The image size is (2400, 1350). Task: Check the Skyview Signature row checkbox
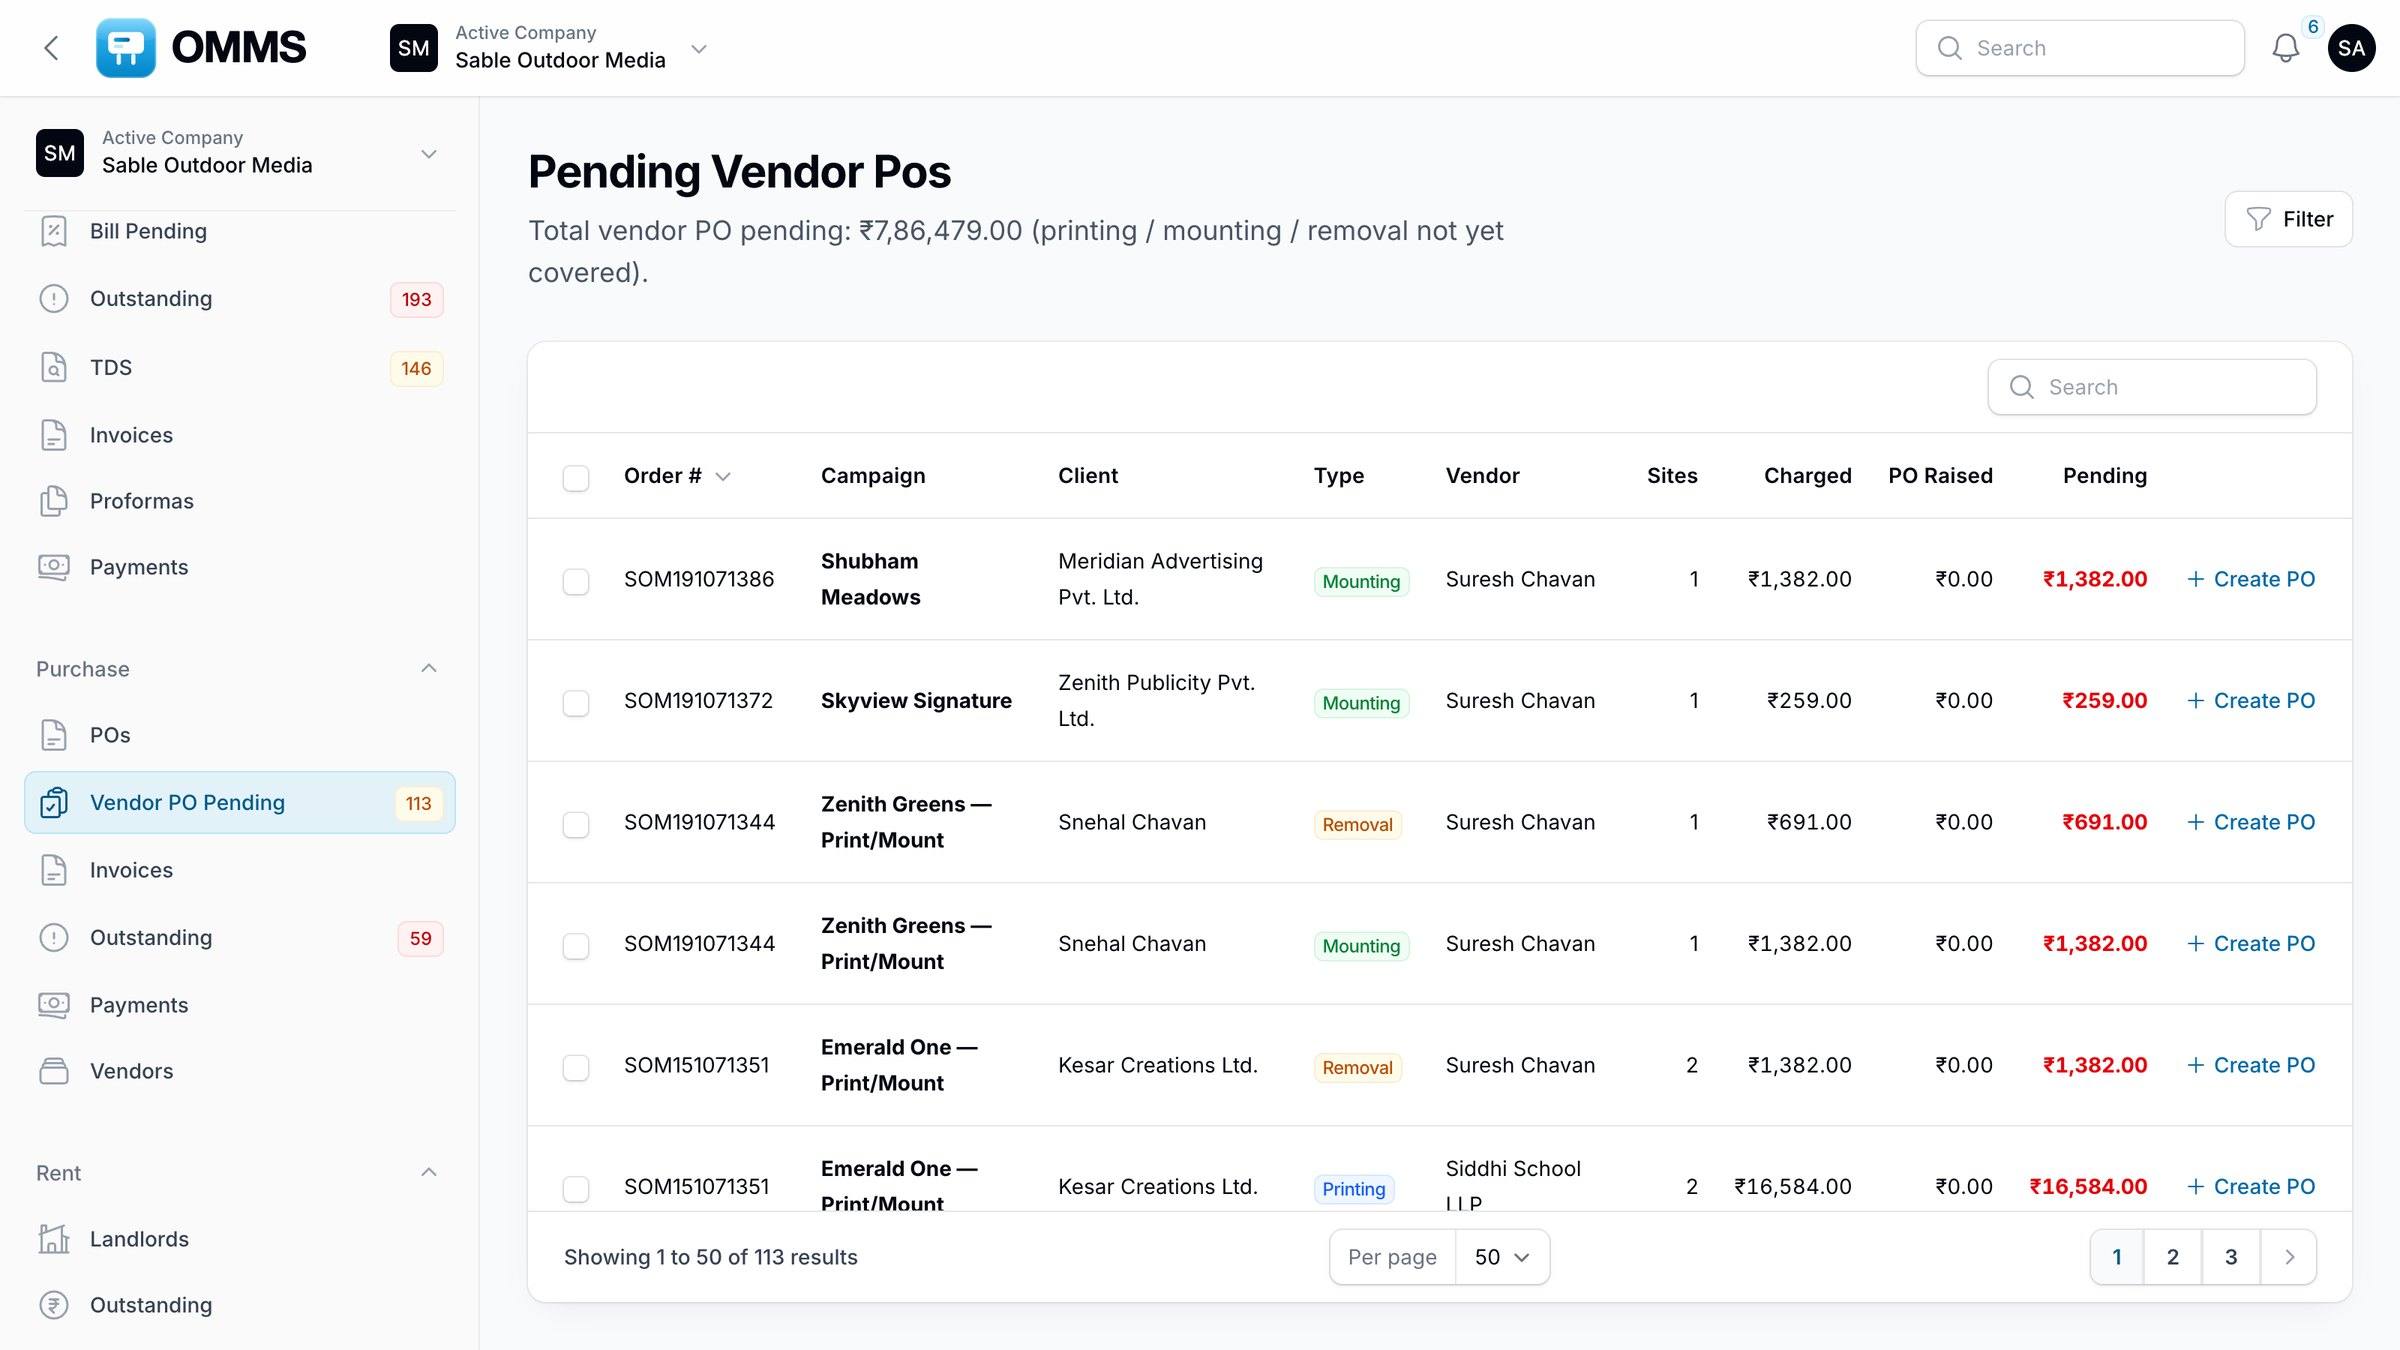(576, 703)
